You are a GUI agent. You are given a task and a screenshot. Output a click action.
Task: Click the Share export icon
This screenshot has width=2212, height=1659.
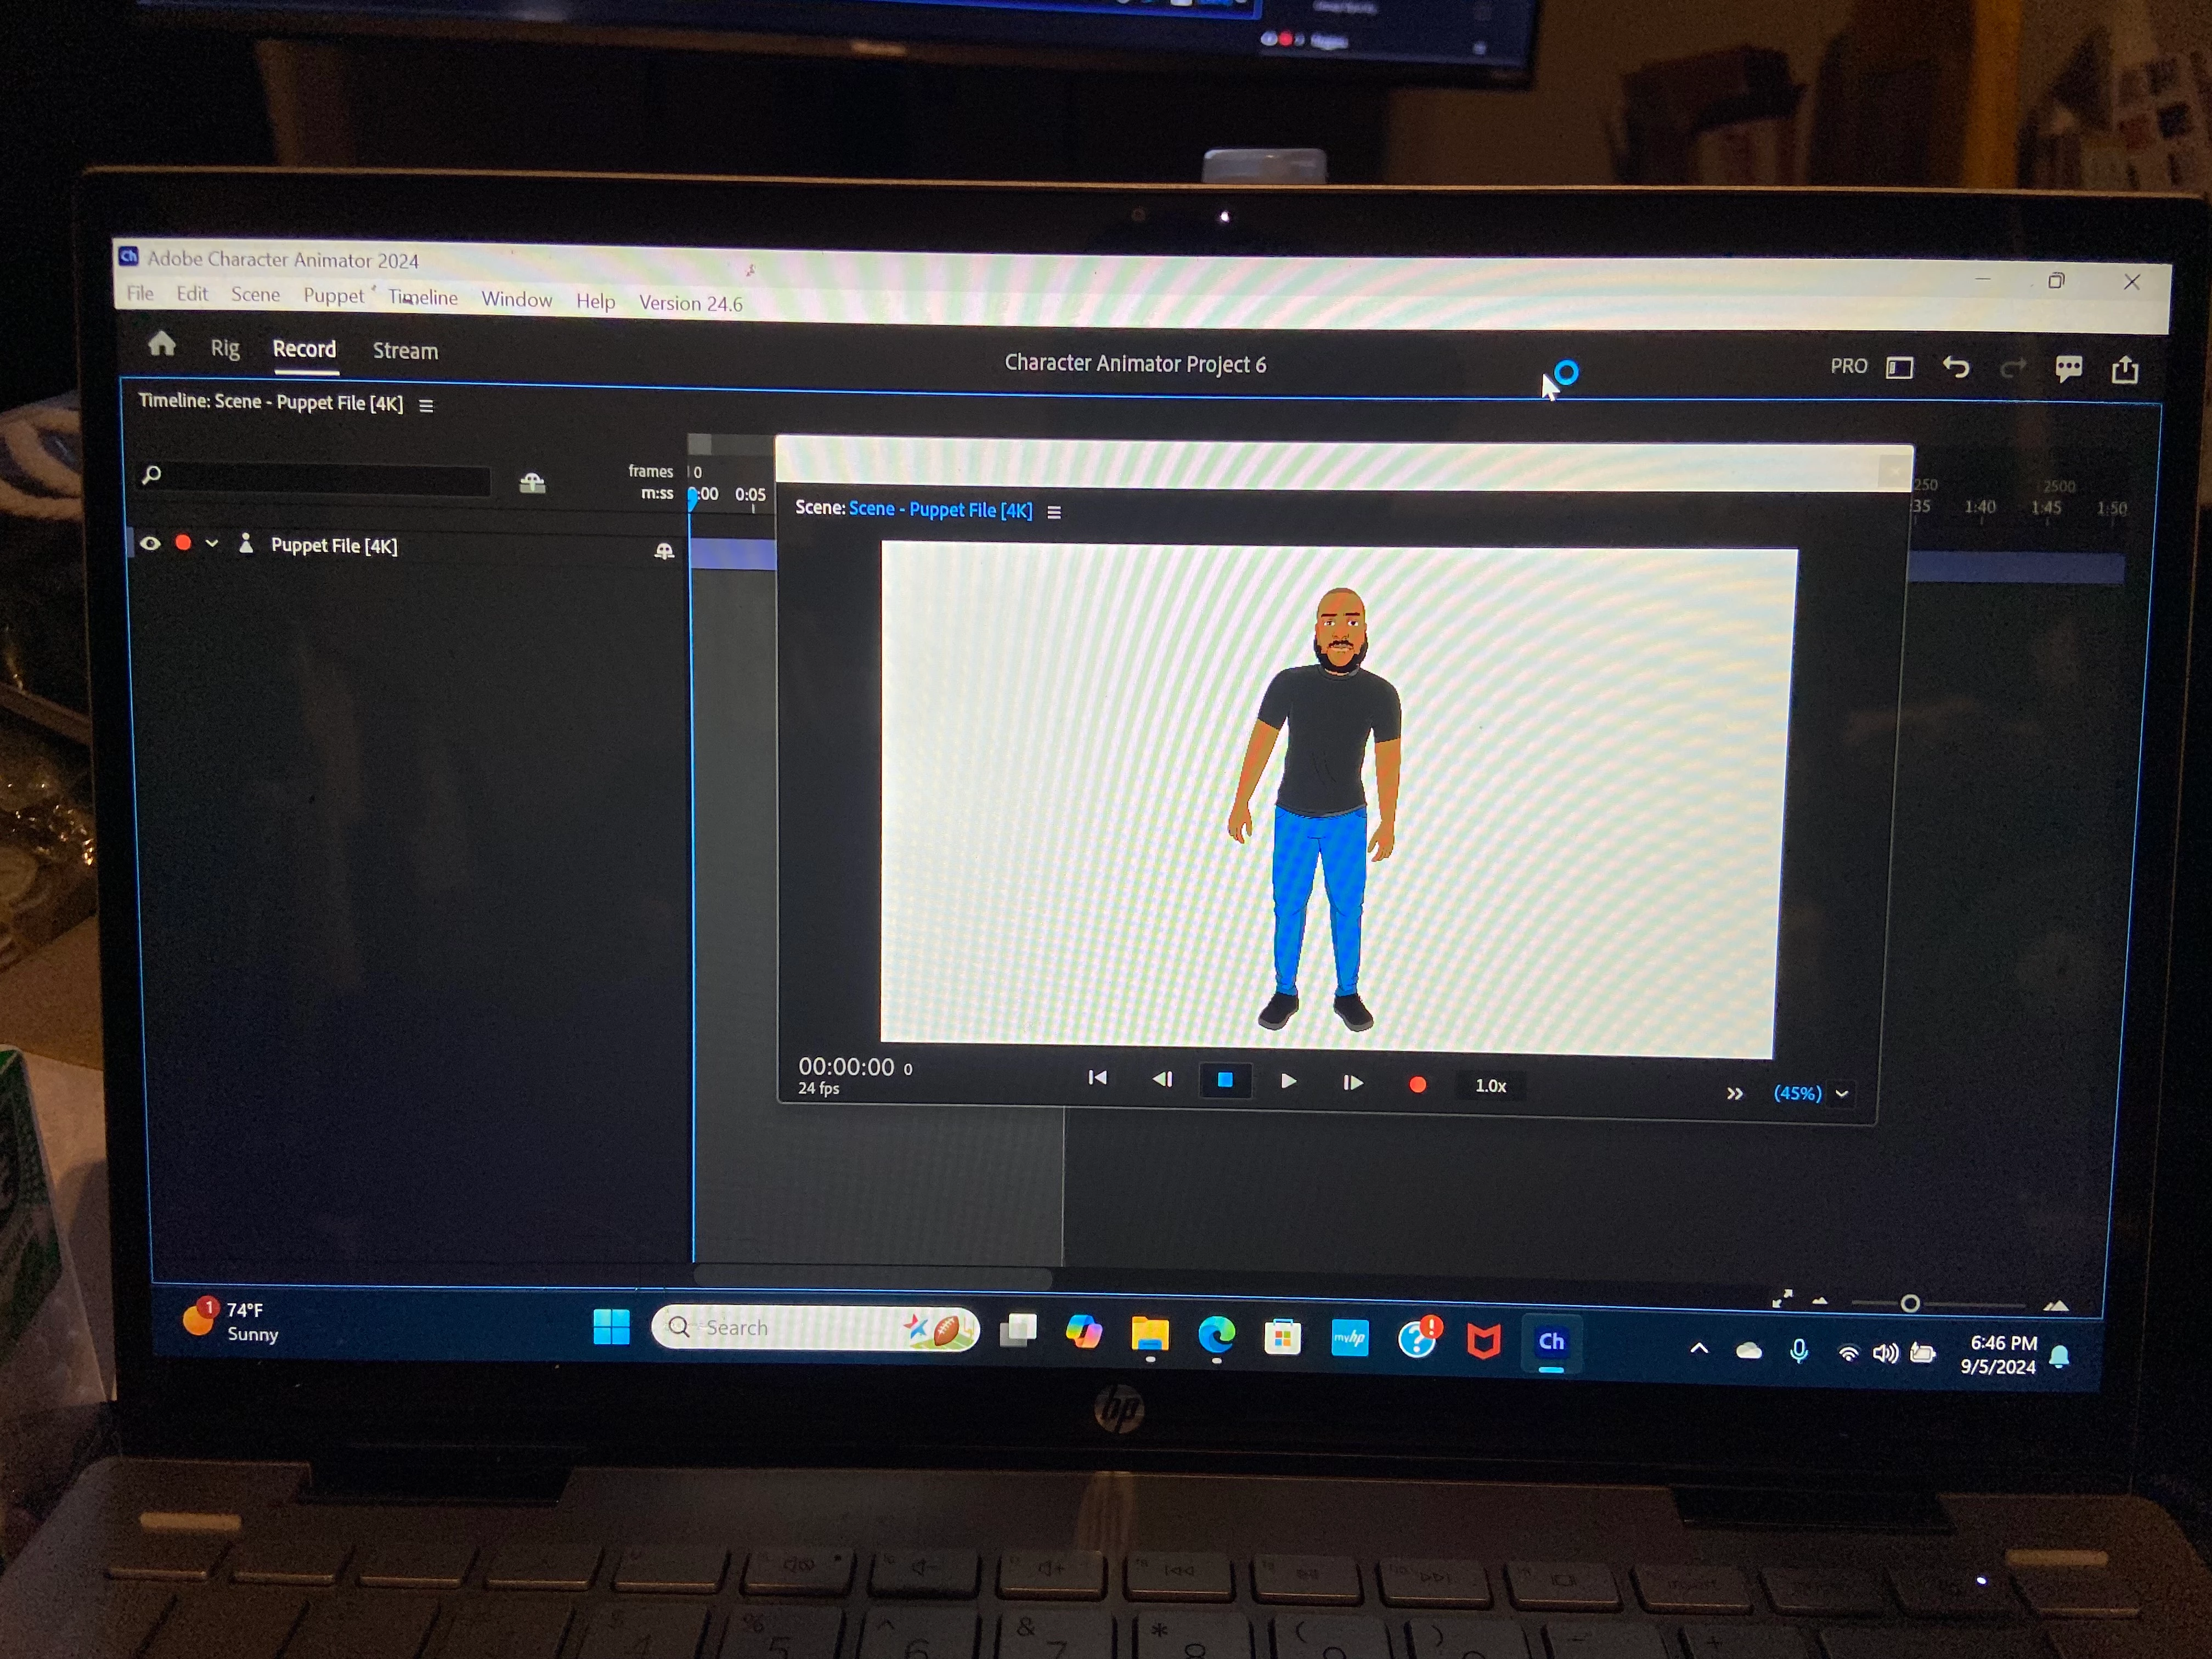coord(2124,370)
